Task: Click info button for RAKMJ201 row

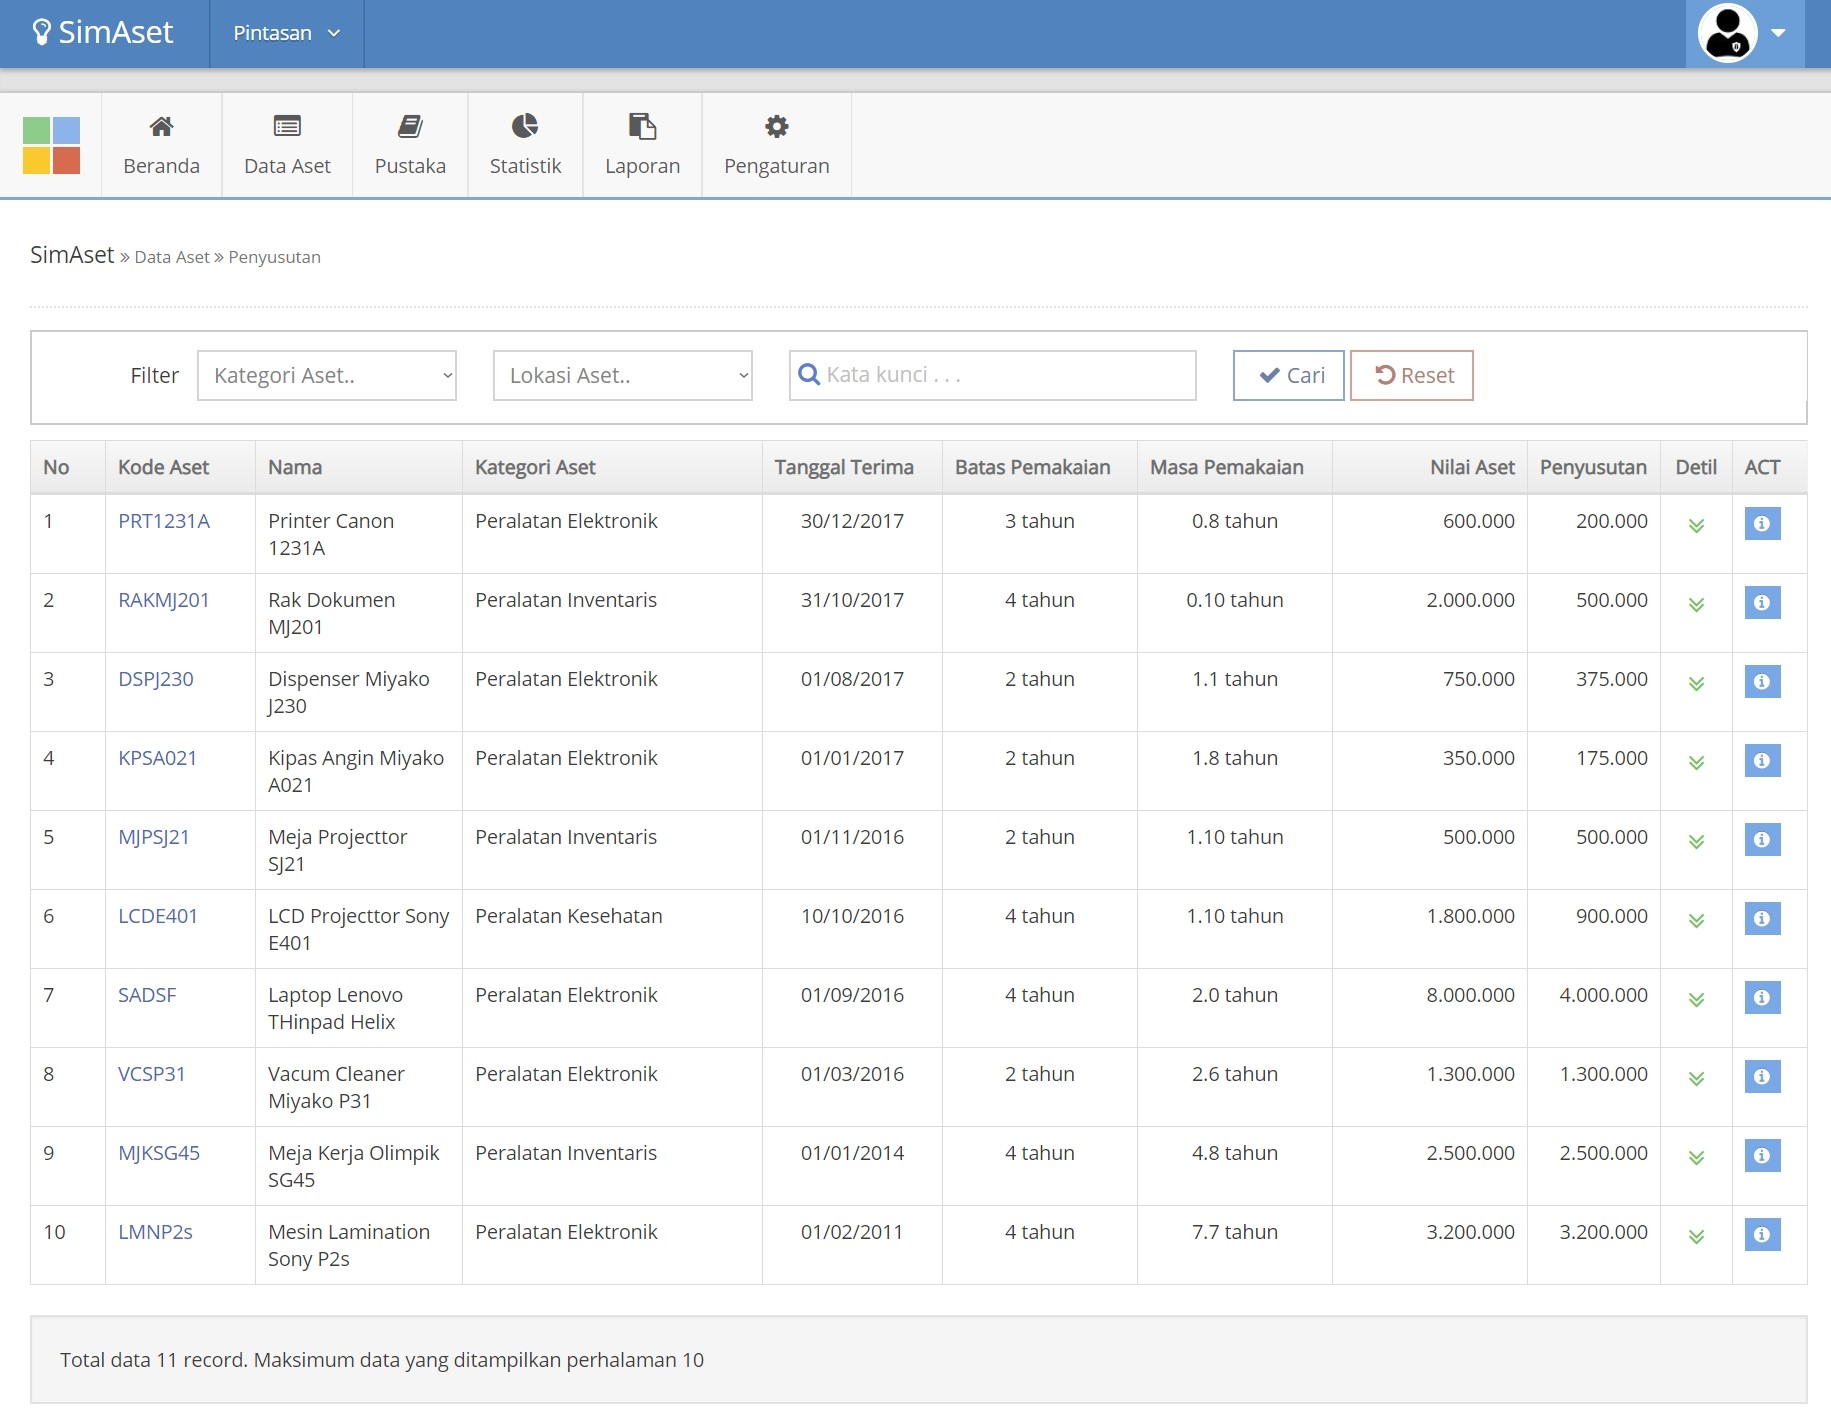Action: click(1762, 602)
